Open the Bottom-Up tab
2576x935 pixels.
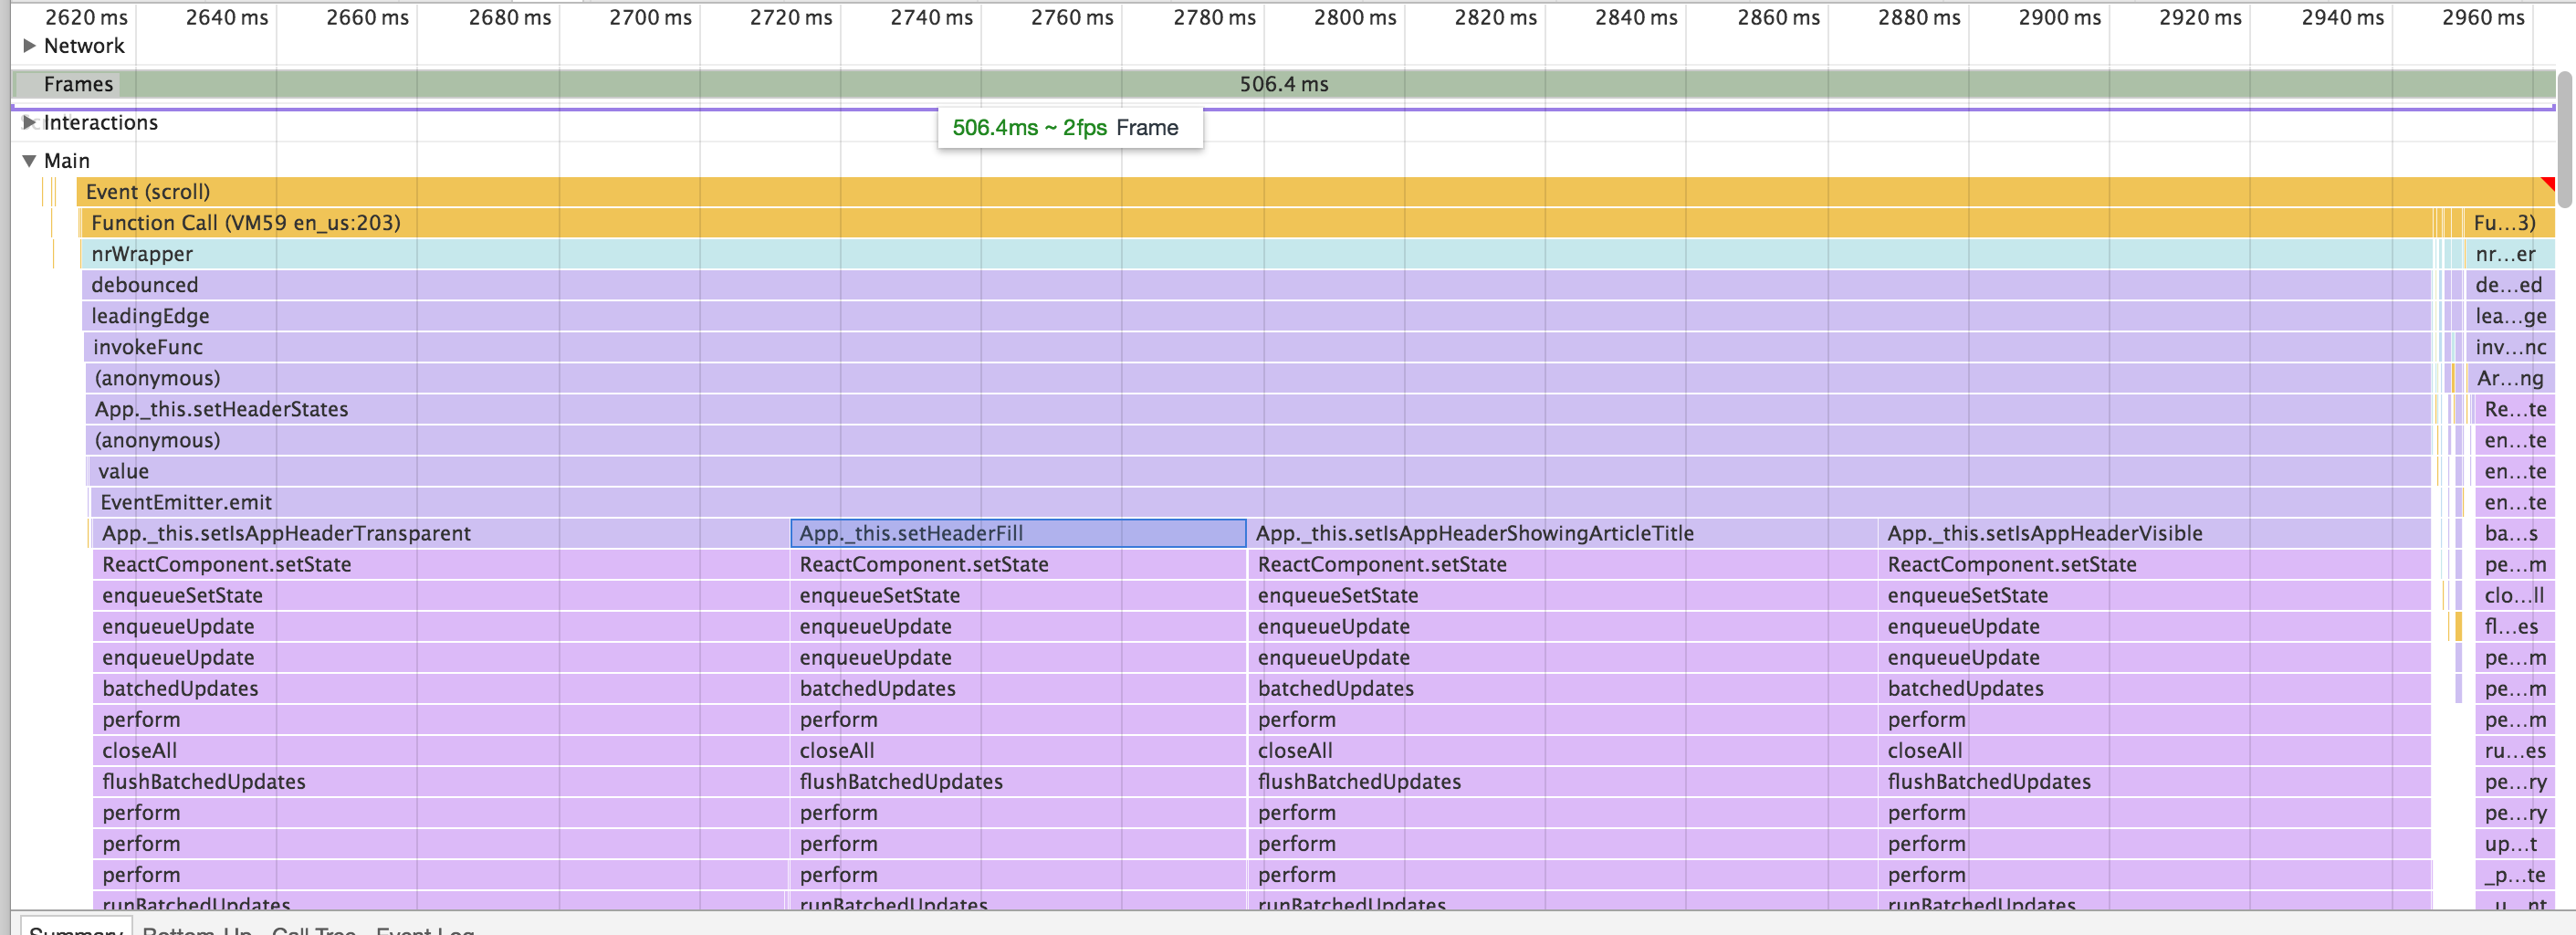[197, 928]
